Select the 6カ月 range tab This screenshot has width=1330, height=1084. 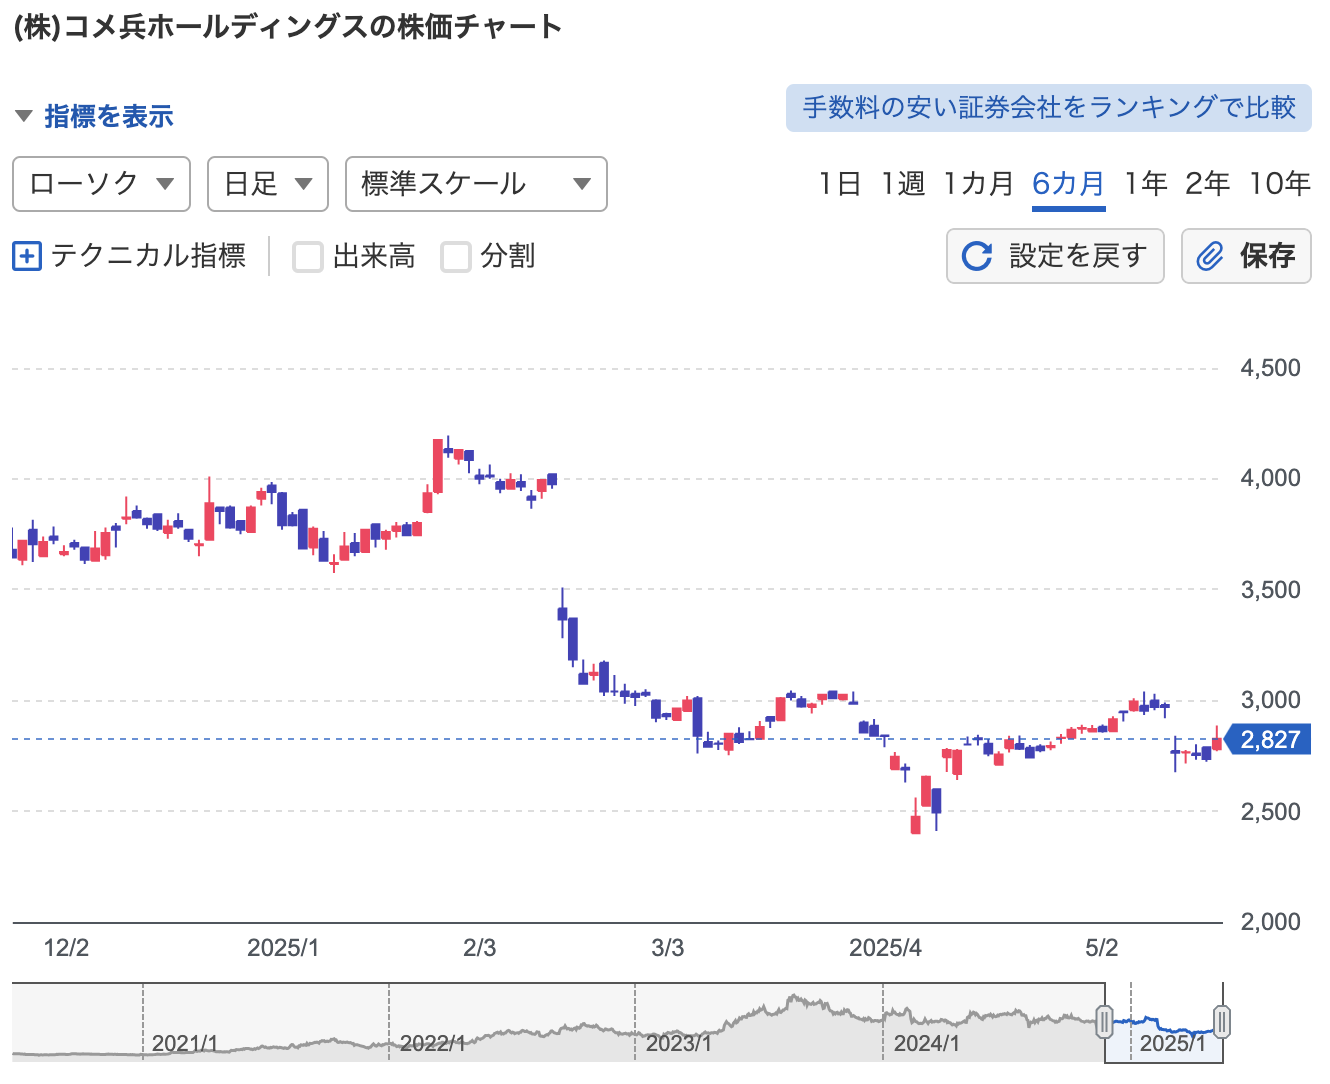point(1069,184)
